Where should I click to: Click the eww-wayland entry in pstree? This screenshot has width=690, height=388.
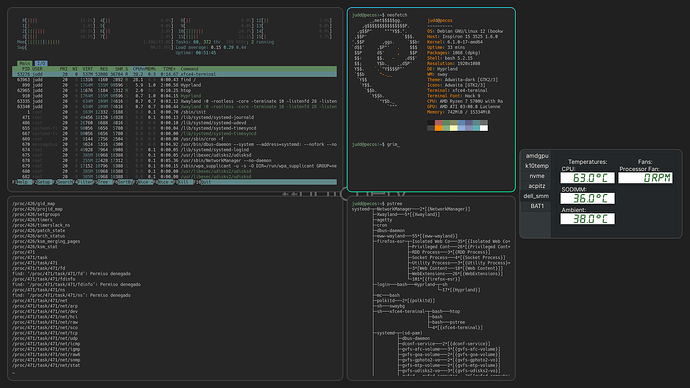417,236
